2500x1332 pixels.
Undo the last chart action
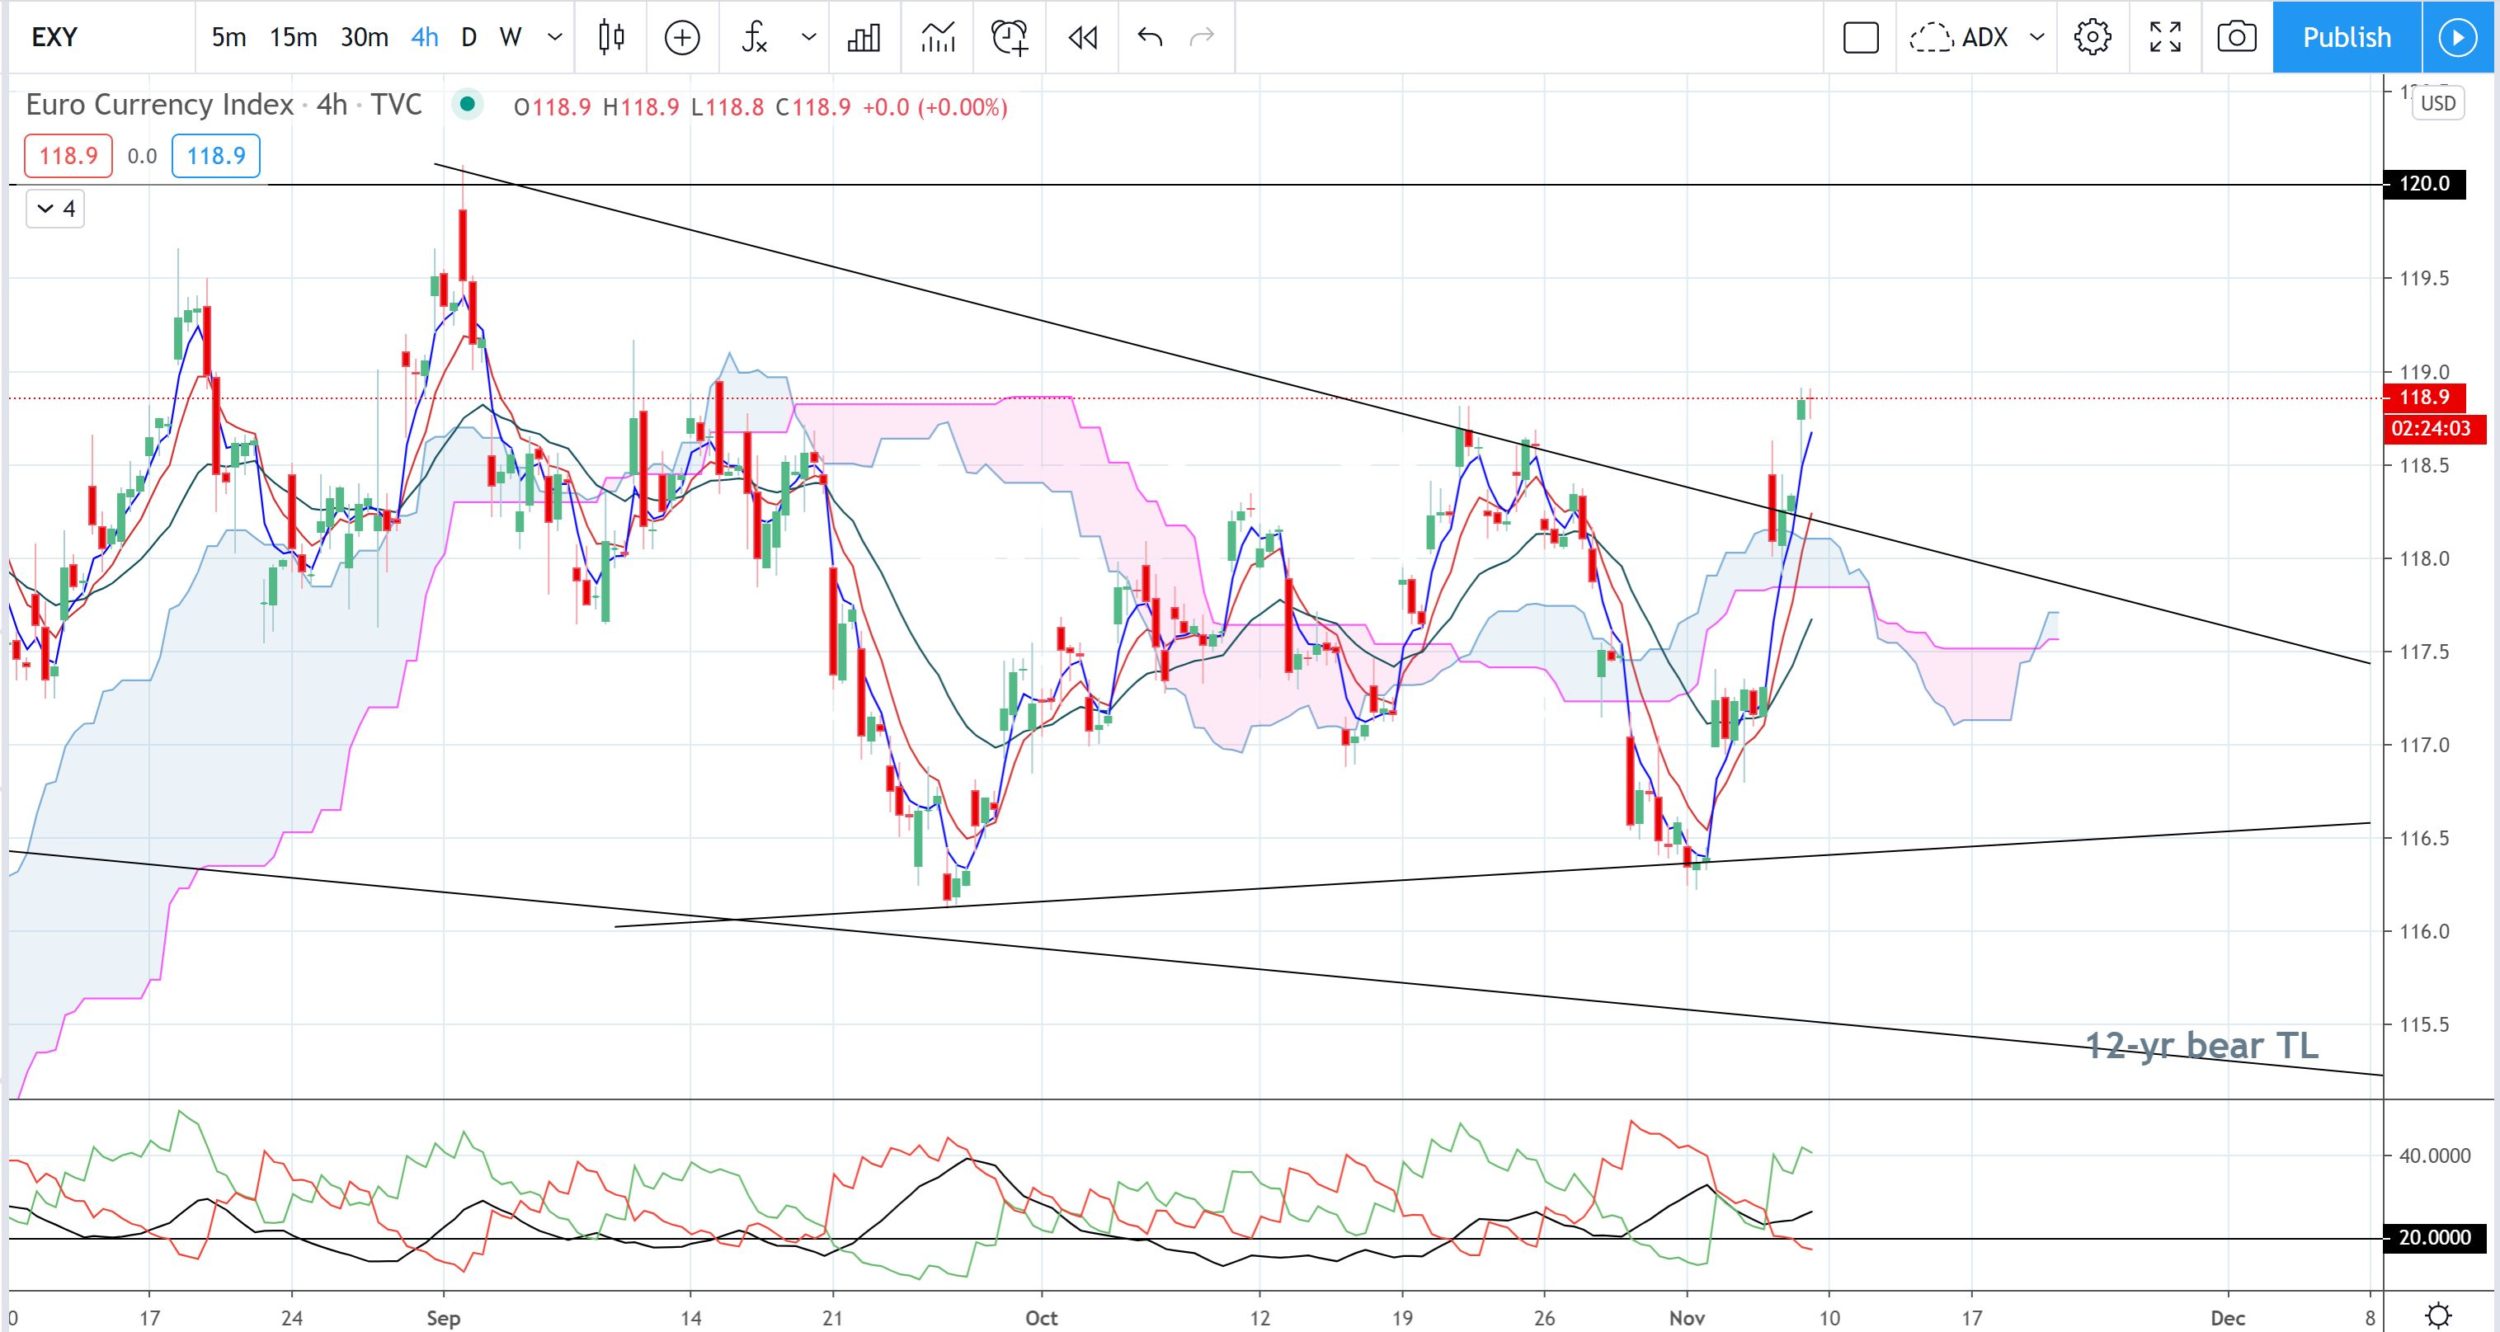[1150, 38]
